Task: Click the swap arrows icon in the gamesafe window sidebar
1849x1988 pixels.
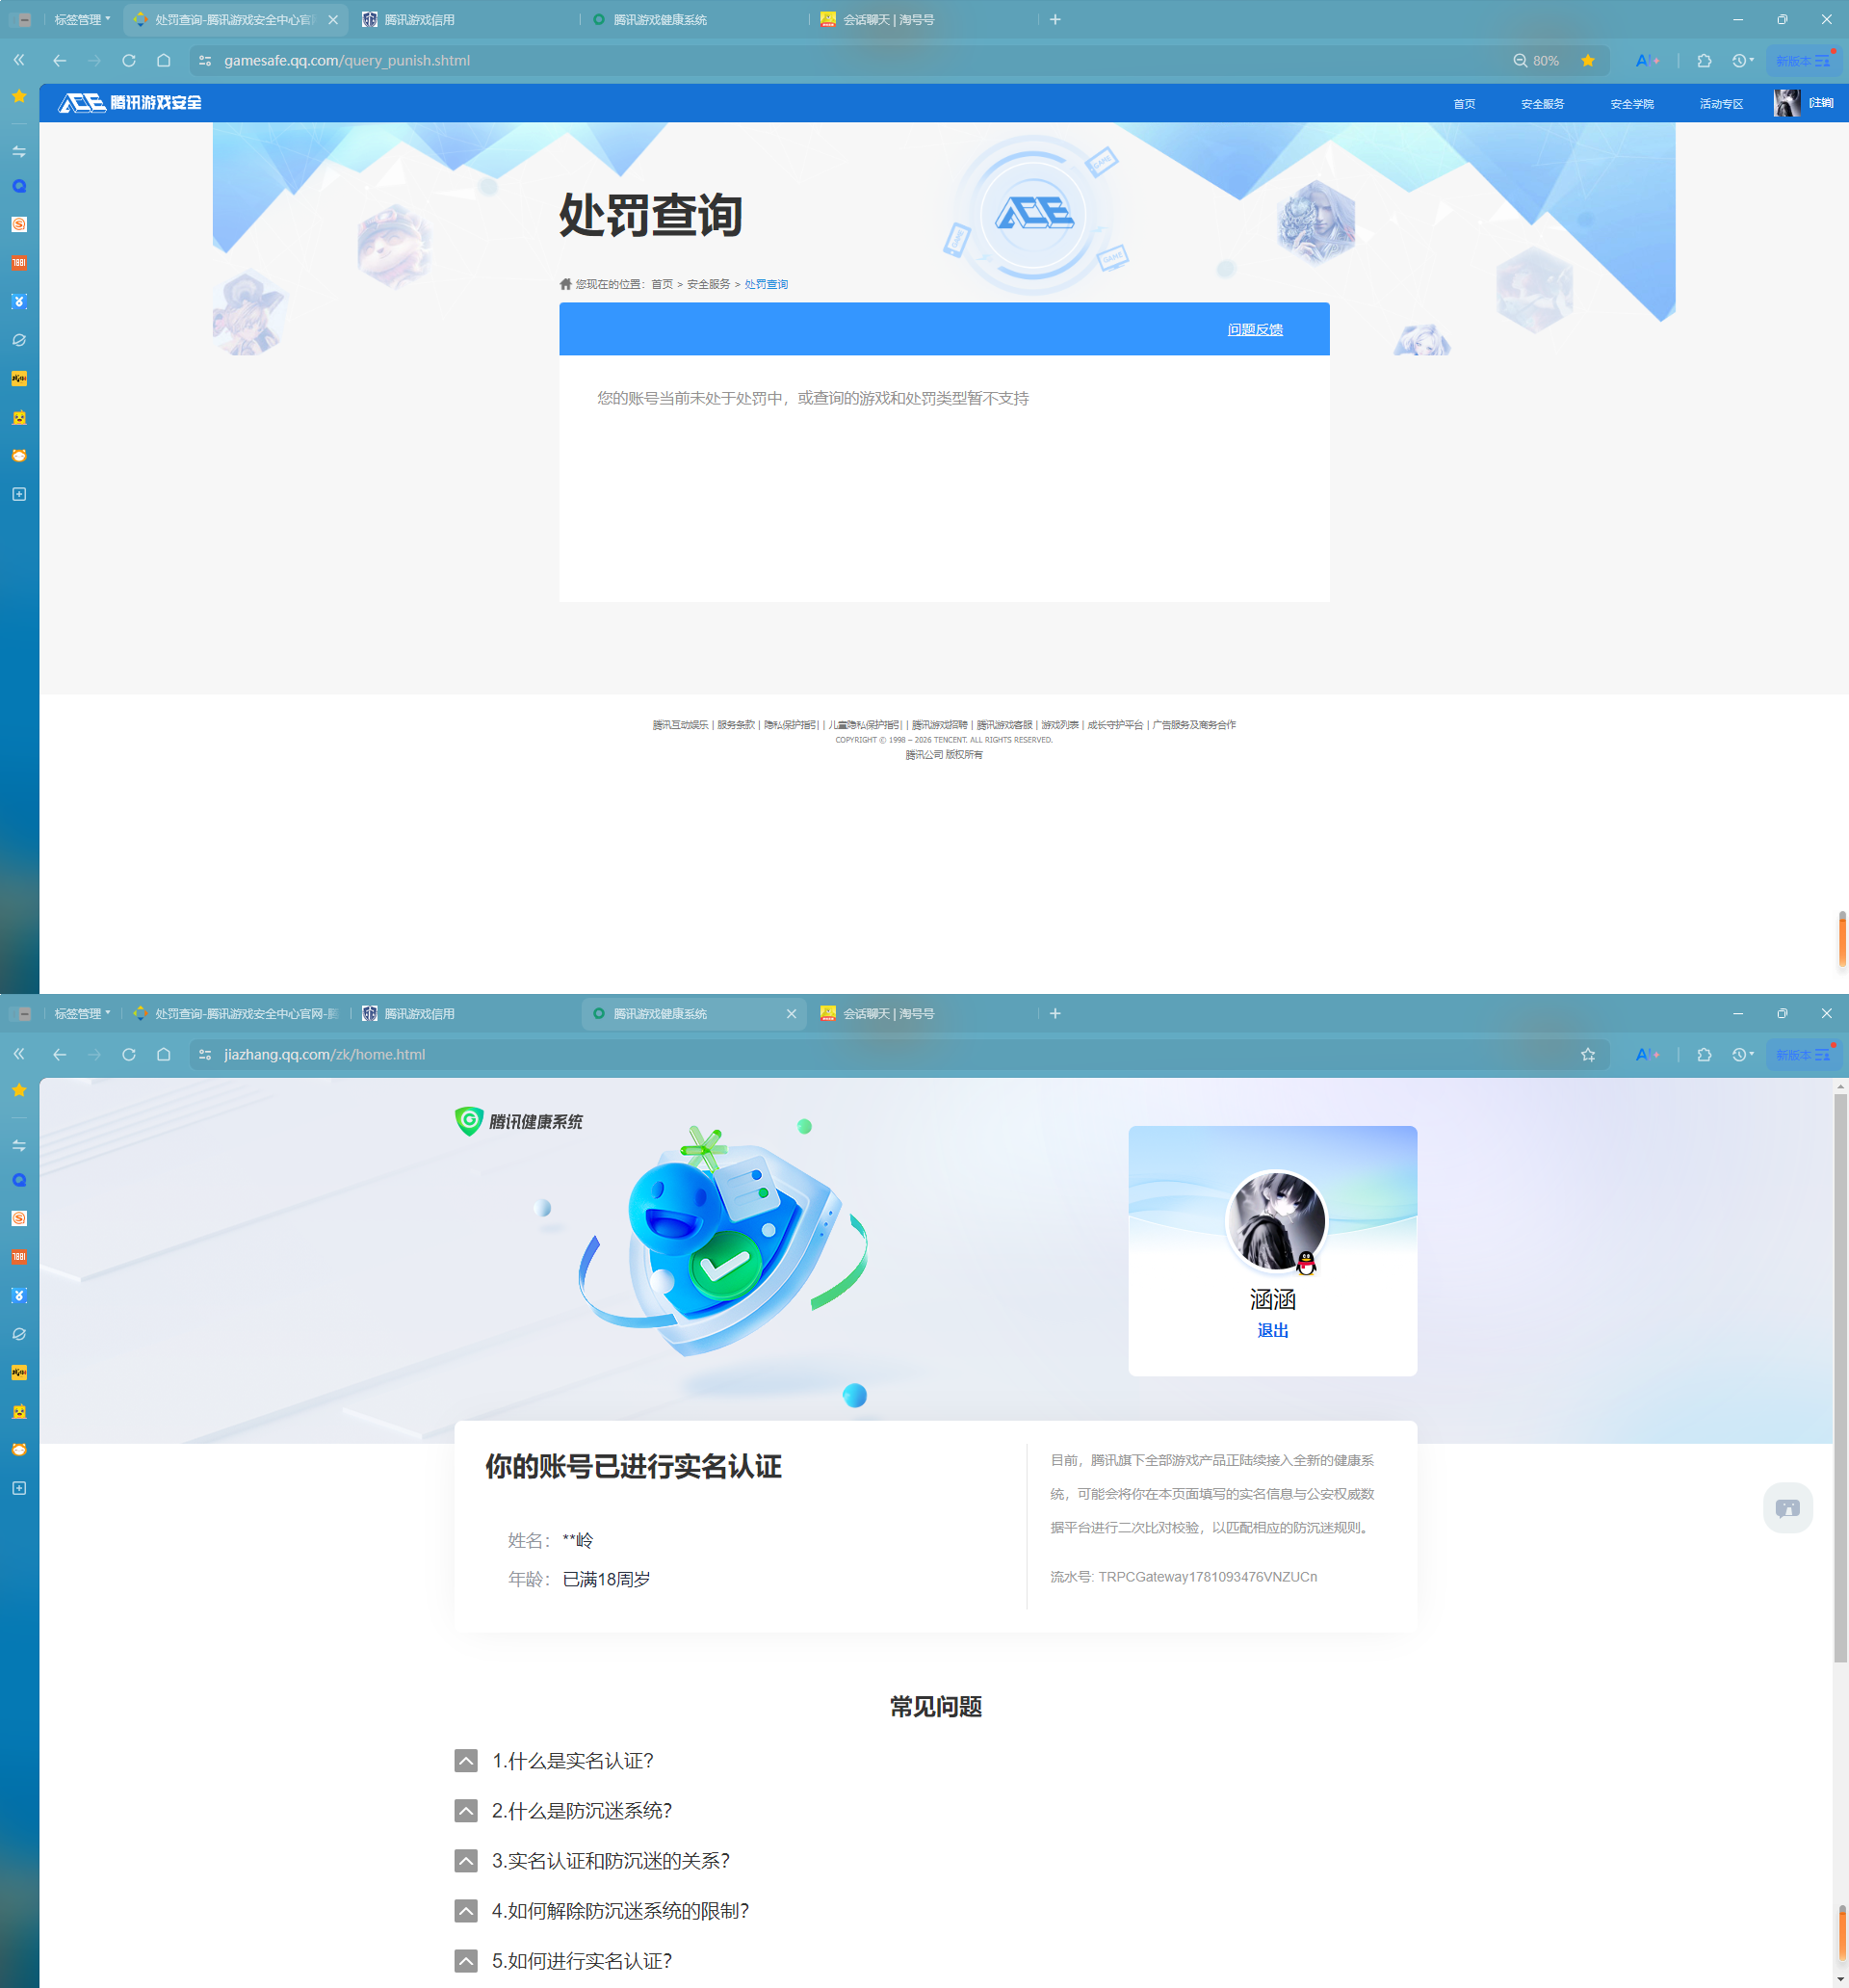Action: 19,151
